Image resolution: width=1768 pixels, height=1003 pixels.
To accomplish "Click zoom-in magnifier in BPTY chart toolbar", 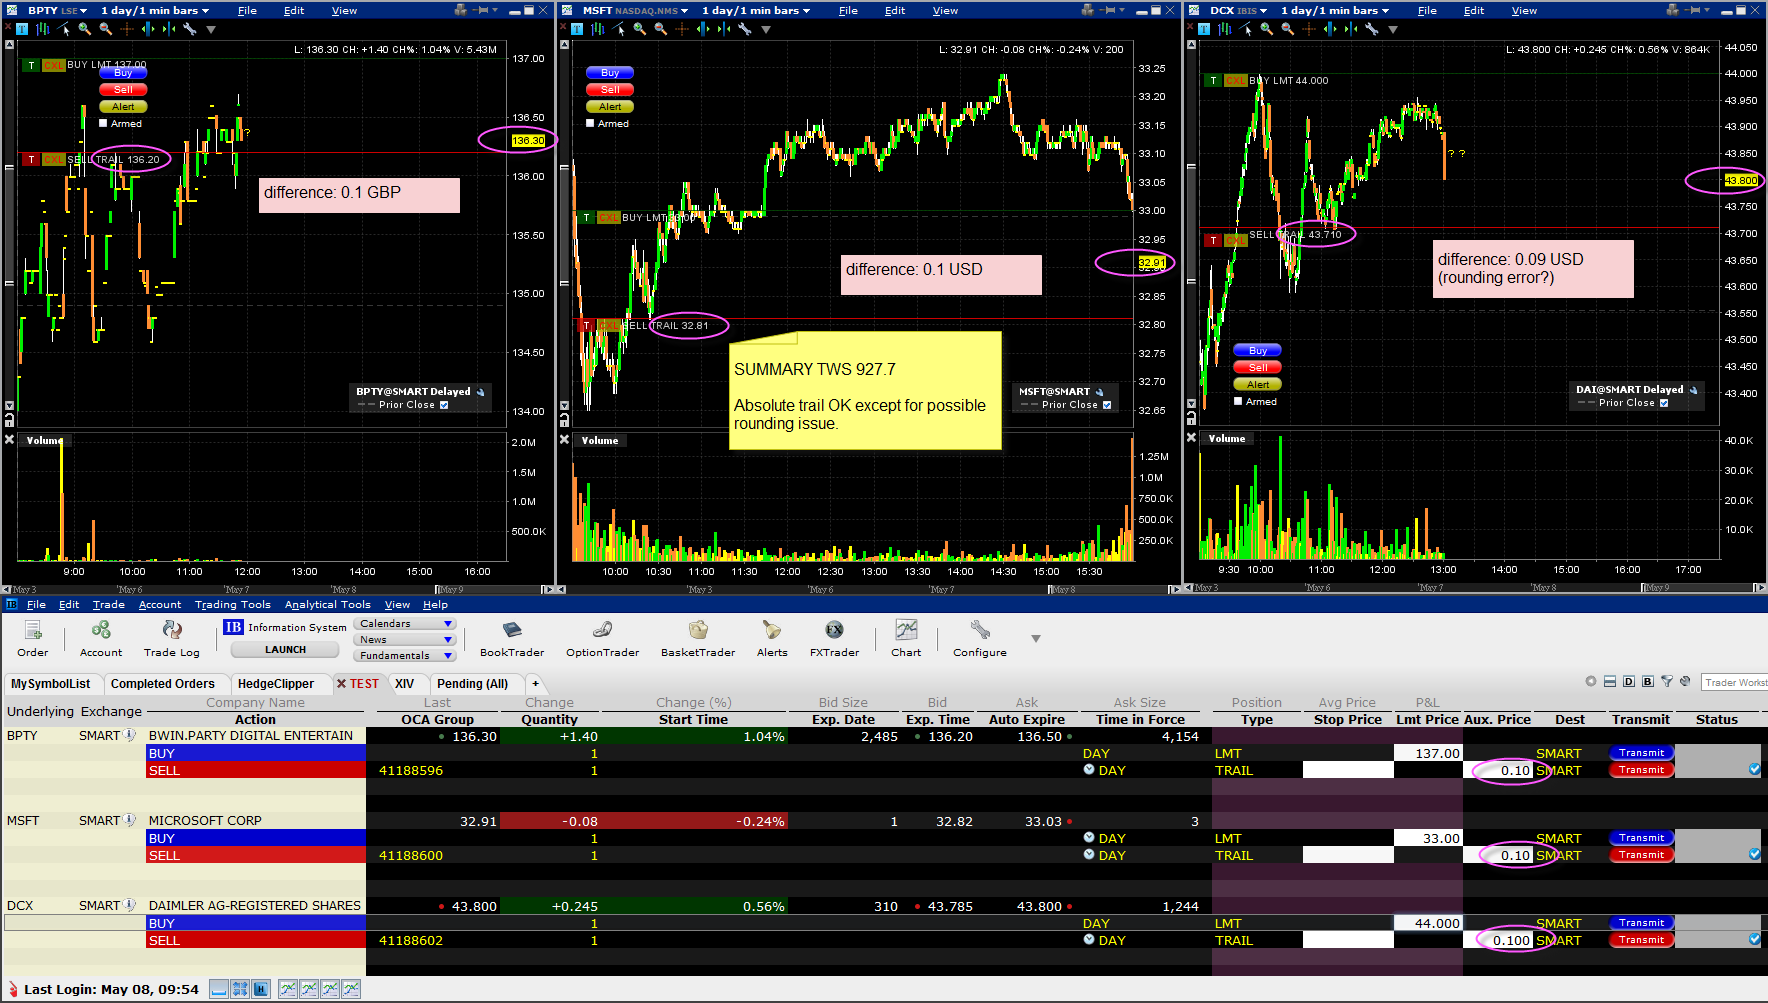I will (x=85, y=29).
